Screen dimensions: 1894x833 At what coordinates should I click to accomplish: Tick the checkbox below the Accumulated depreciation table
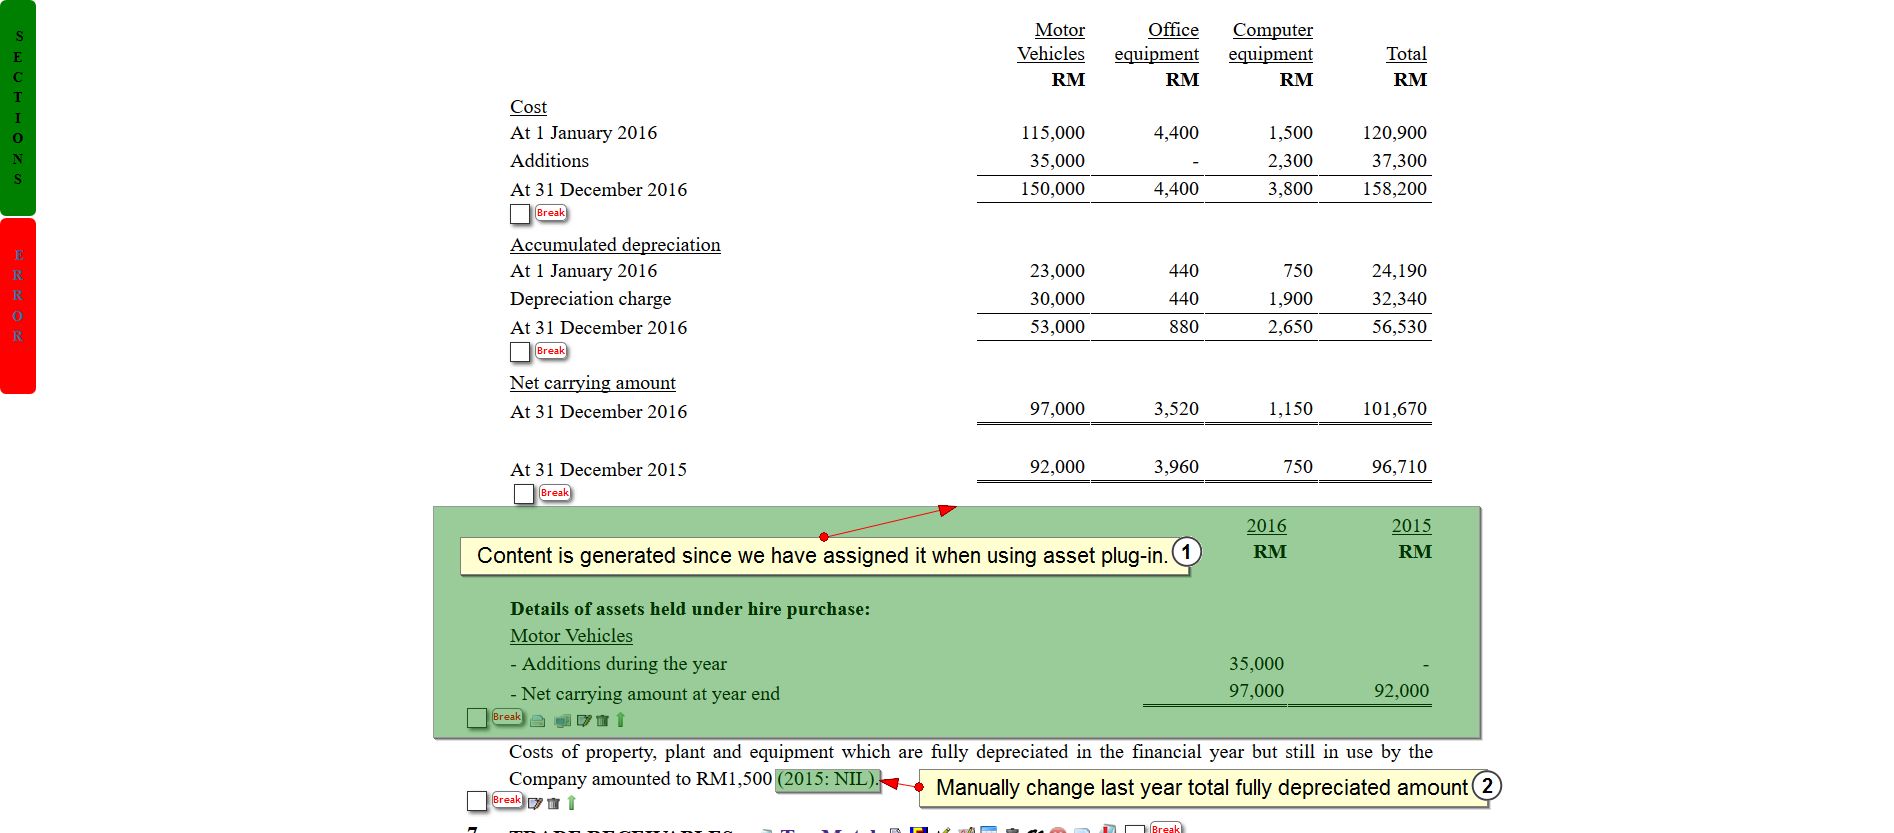520,352
